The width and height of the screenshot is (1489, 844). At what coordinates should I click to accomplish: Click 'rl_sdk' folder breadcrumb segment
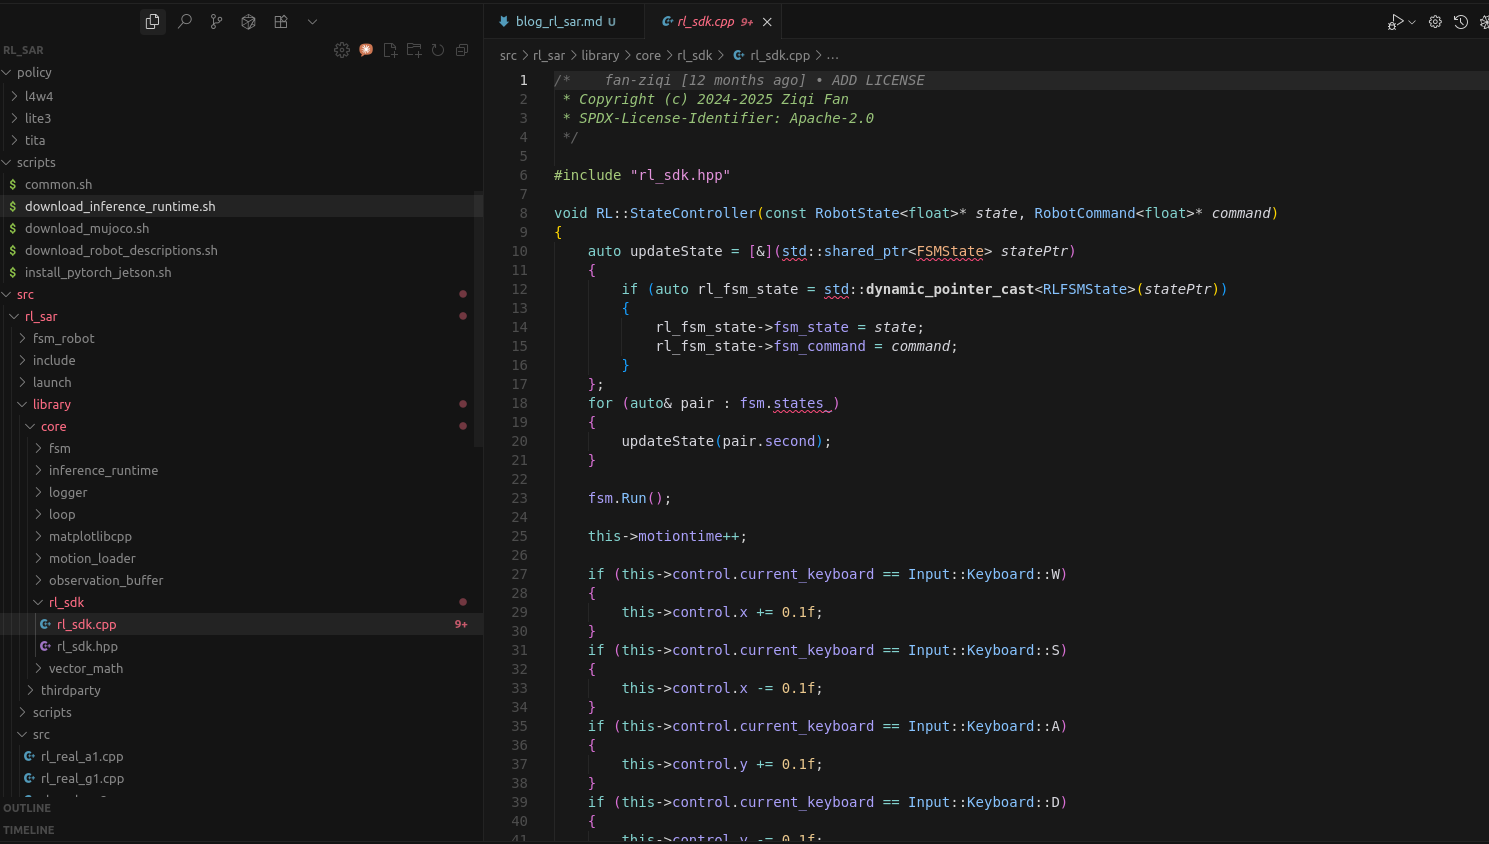(695, 56)
